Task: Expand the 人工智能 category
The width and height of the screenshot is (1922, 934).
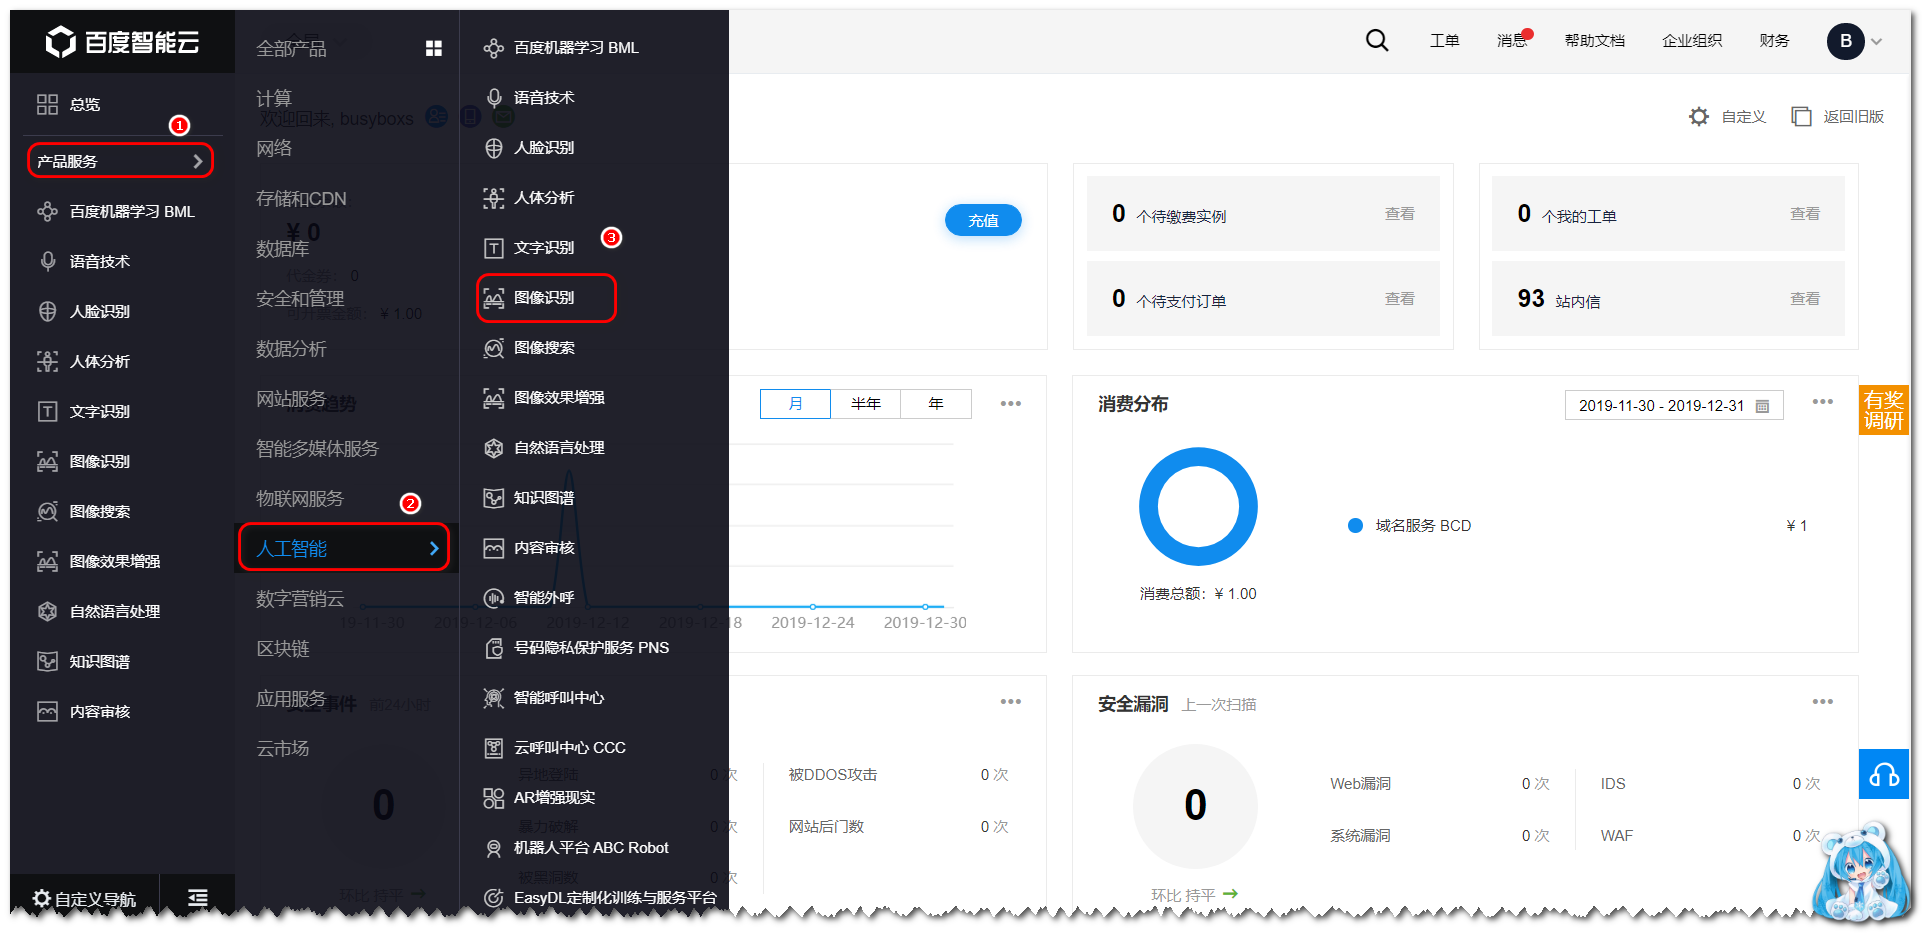Action: pos(344,548)
